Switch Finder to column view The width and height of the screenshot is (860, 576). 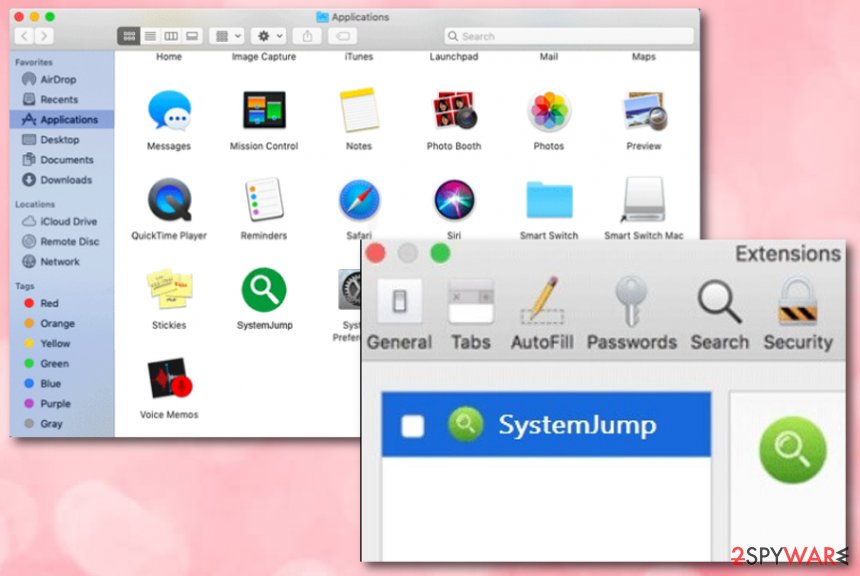(x=171, y=36)
